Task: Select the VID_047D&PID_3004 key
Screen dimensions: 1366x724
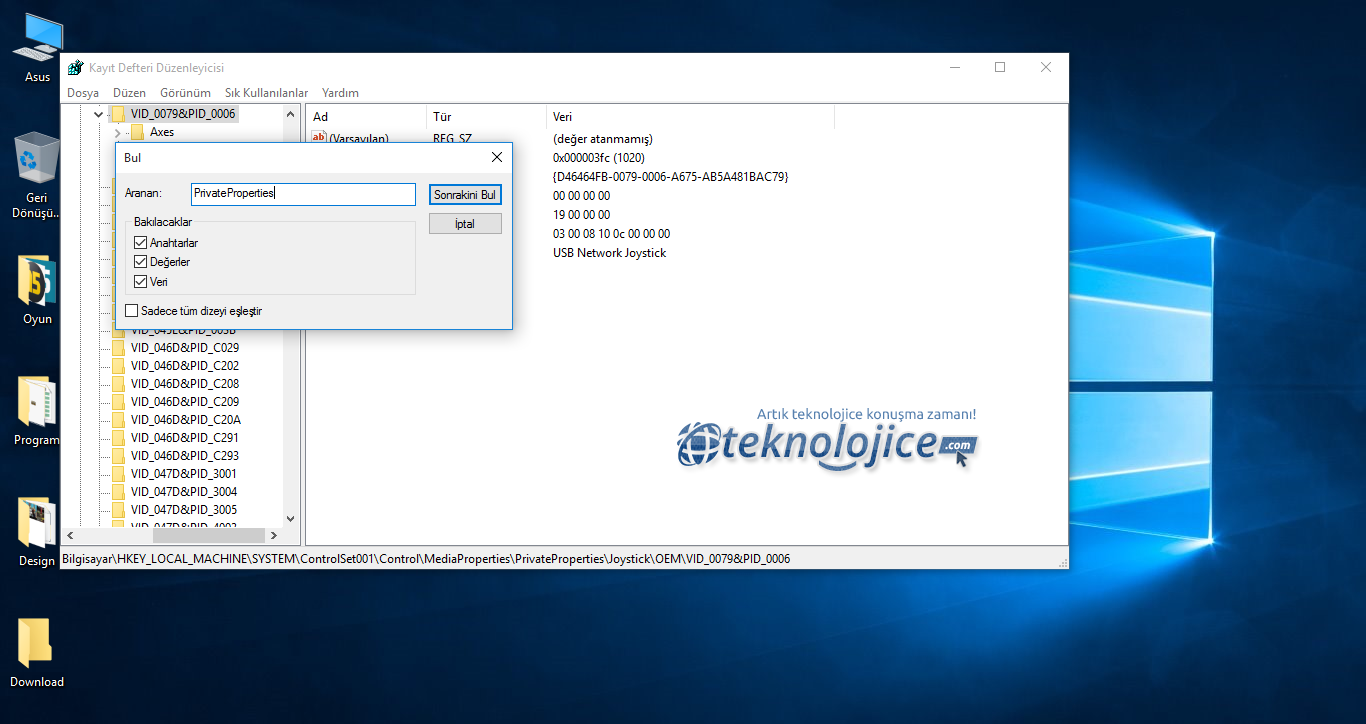Action: 183,492
